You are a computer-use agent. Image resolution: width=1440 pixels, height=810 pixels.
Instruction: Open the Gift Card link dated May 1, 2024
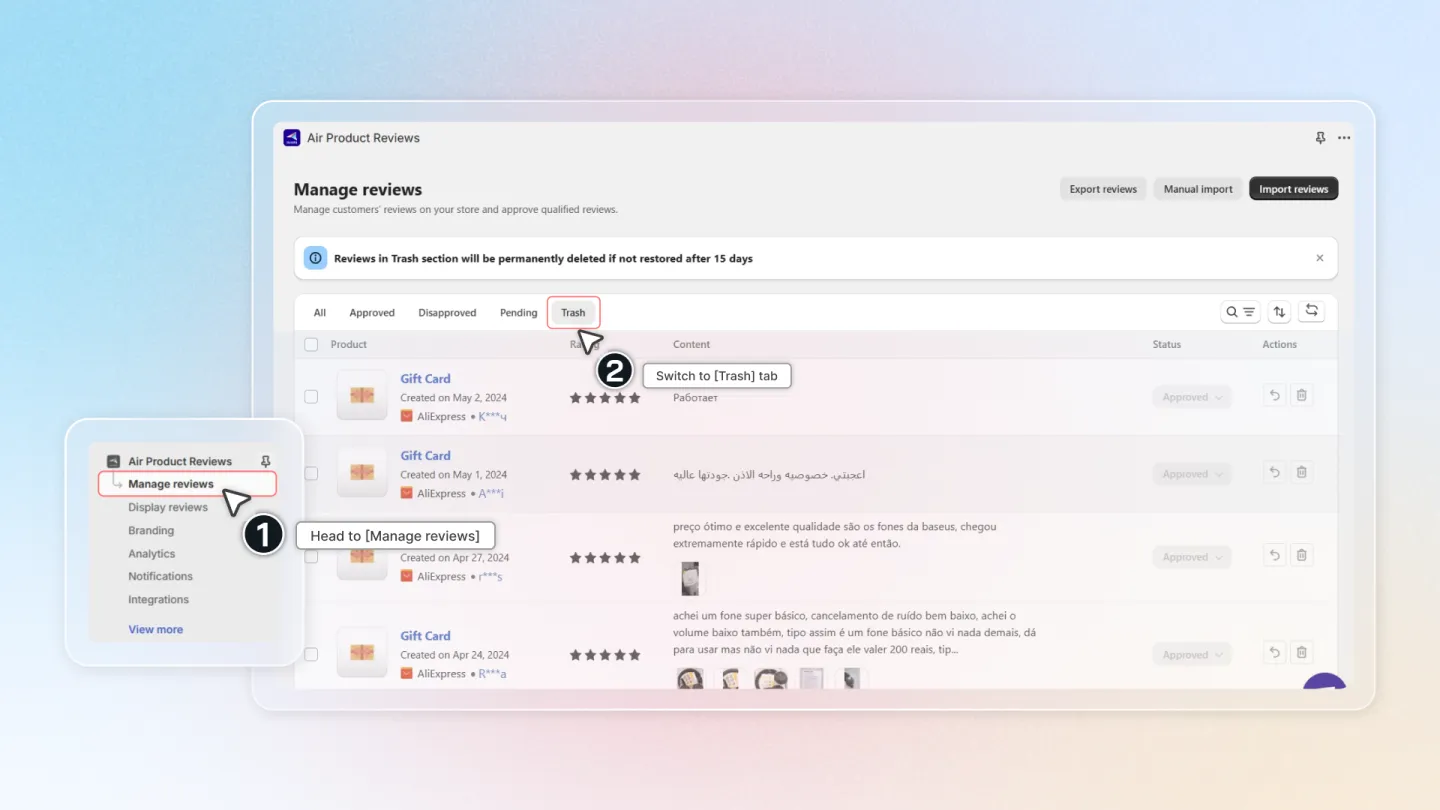coord(426,456)
